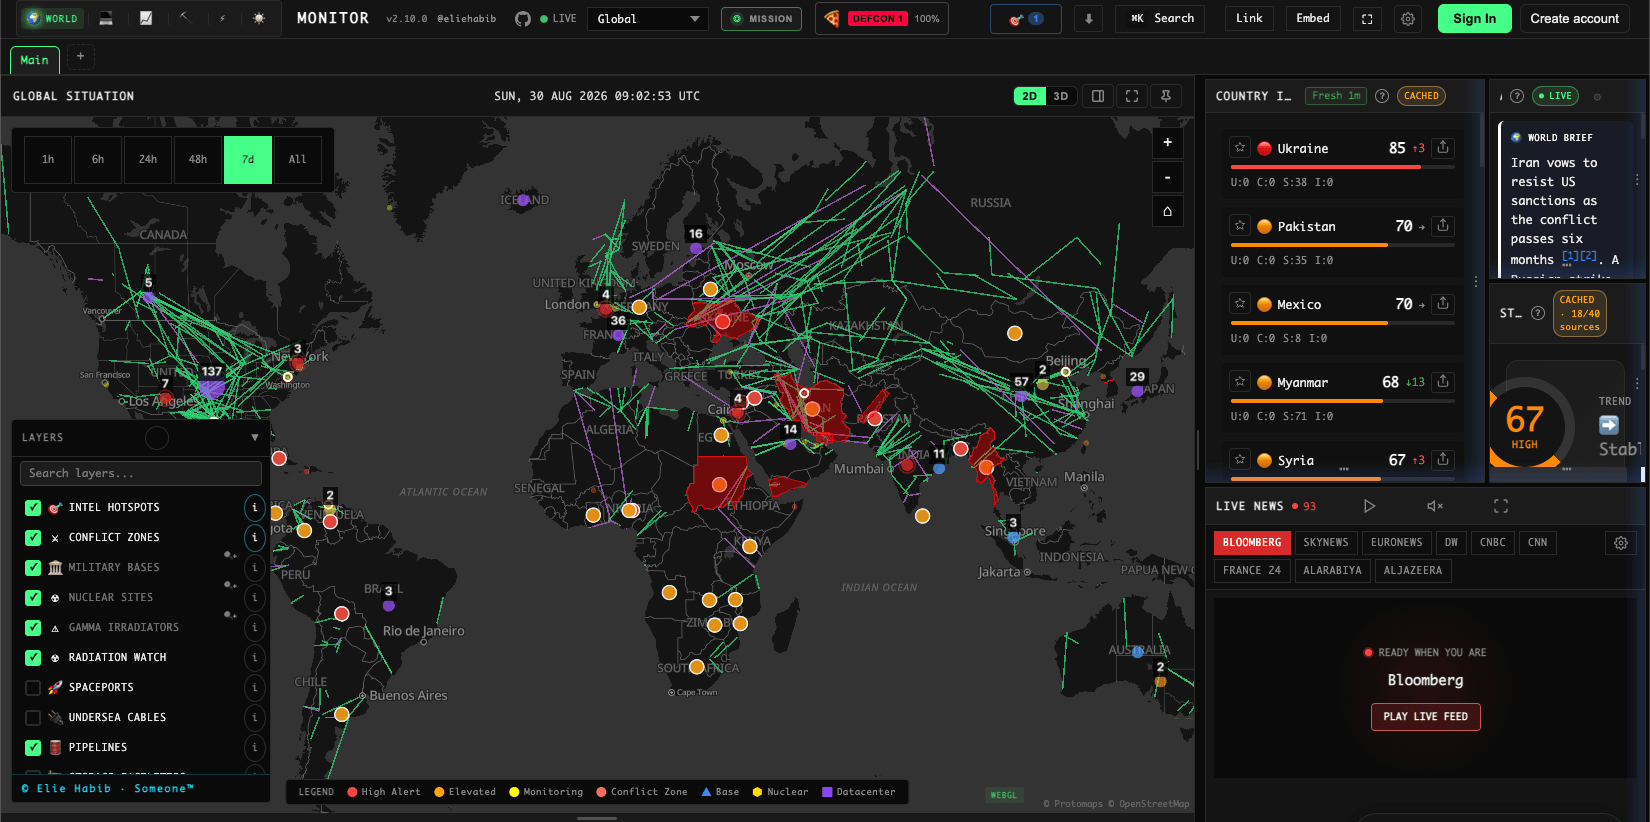Open the Global region dropdown
This screenshot has width=1650, height=822.
point(648,19)
